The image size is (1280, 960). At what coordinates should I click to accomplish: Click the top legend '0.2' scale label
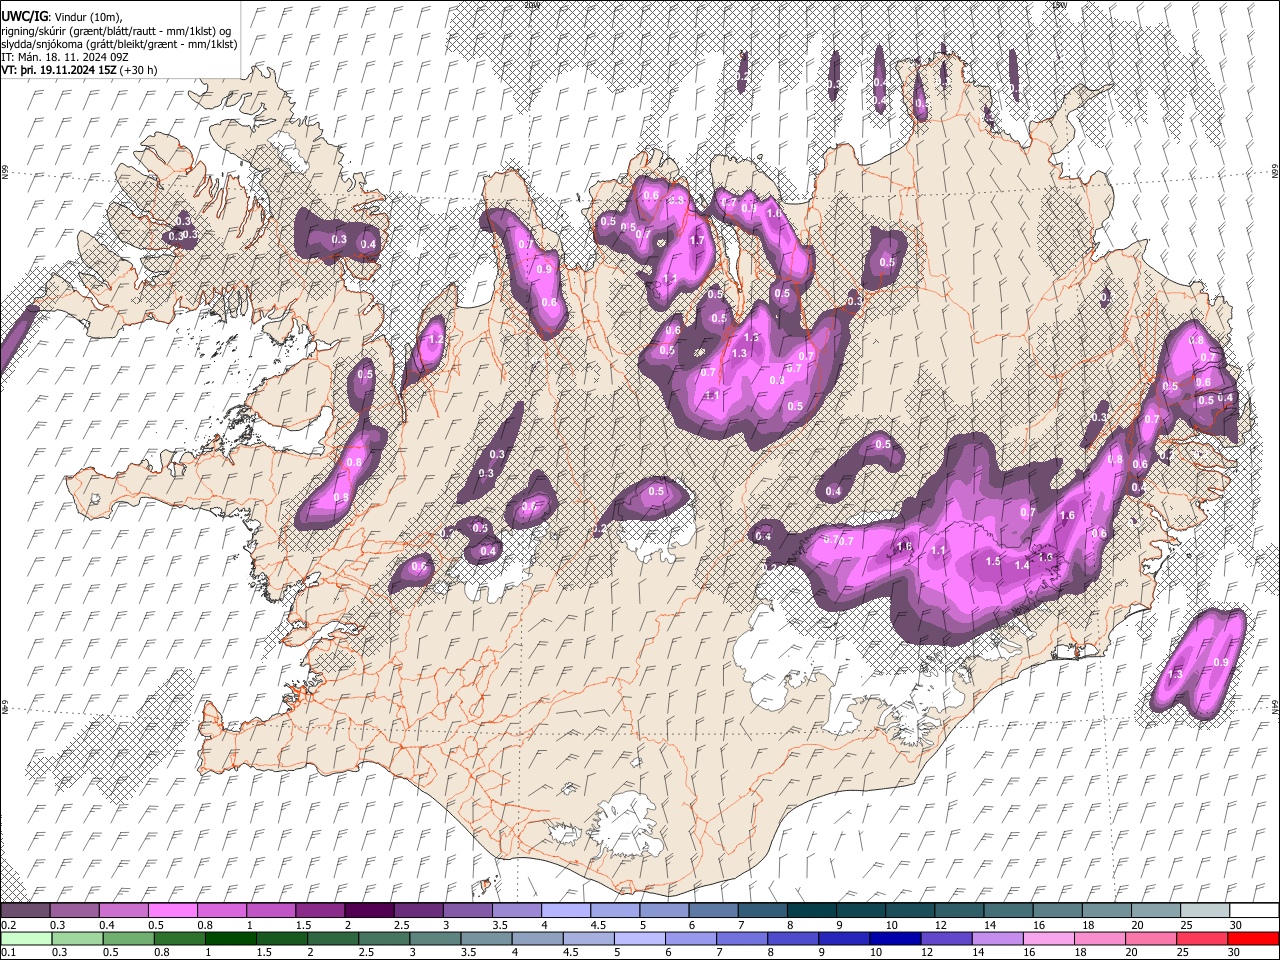tap(8, 925)
